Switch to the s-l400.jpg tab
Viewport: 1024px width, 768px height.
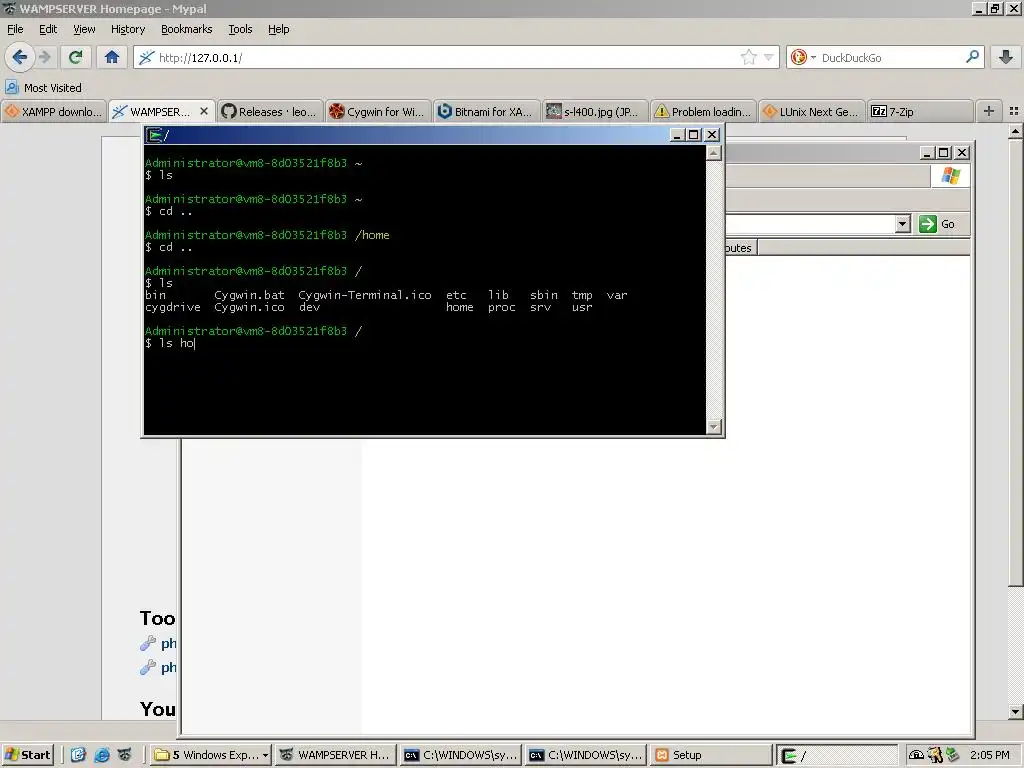click(594, 112)
